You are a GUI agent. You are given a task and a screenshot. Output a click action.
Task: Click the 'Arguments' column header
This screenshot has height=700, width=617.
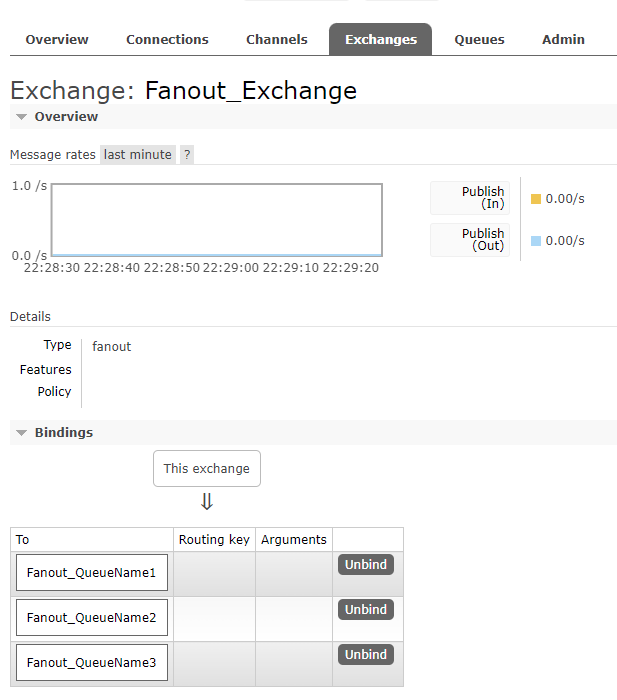point(294,539)
